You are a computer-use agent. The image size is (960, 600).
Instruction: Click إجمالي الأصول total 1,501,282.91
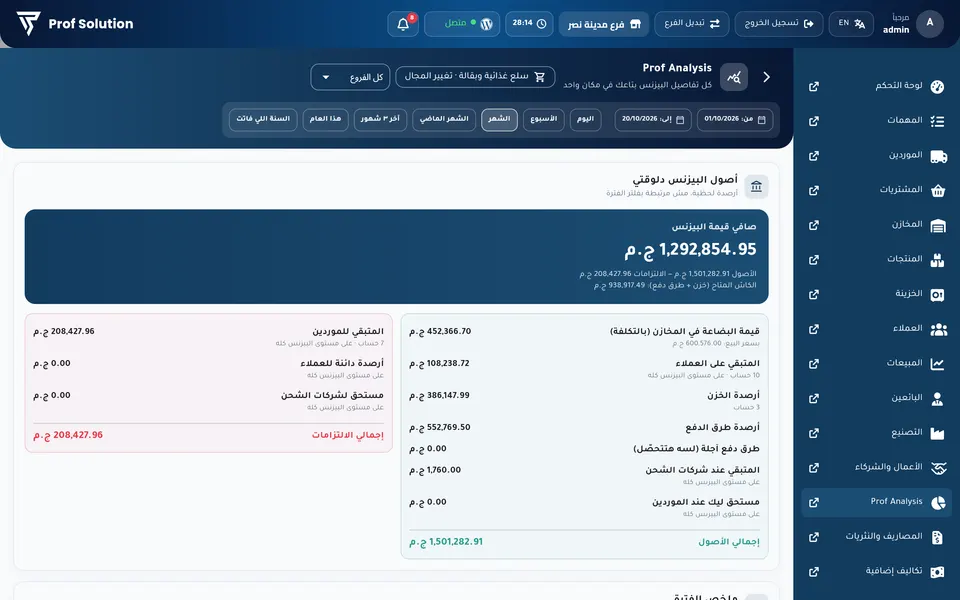tap(446, 542)
